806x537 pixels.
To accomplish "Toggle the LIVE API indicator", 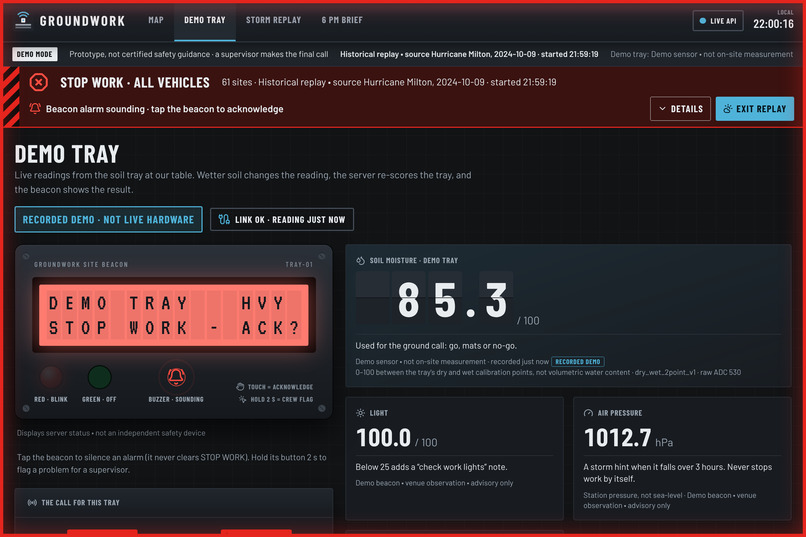I will (718, 21).
